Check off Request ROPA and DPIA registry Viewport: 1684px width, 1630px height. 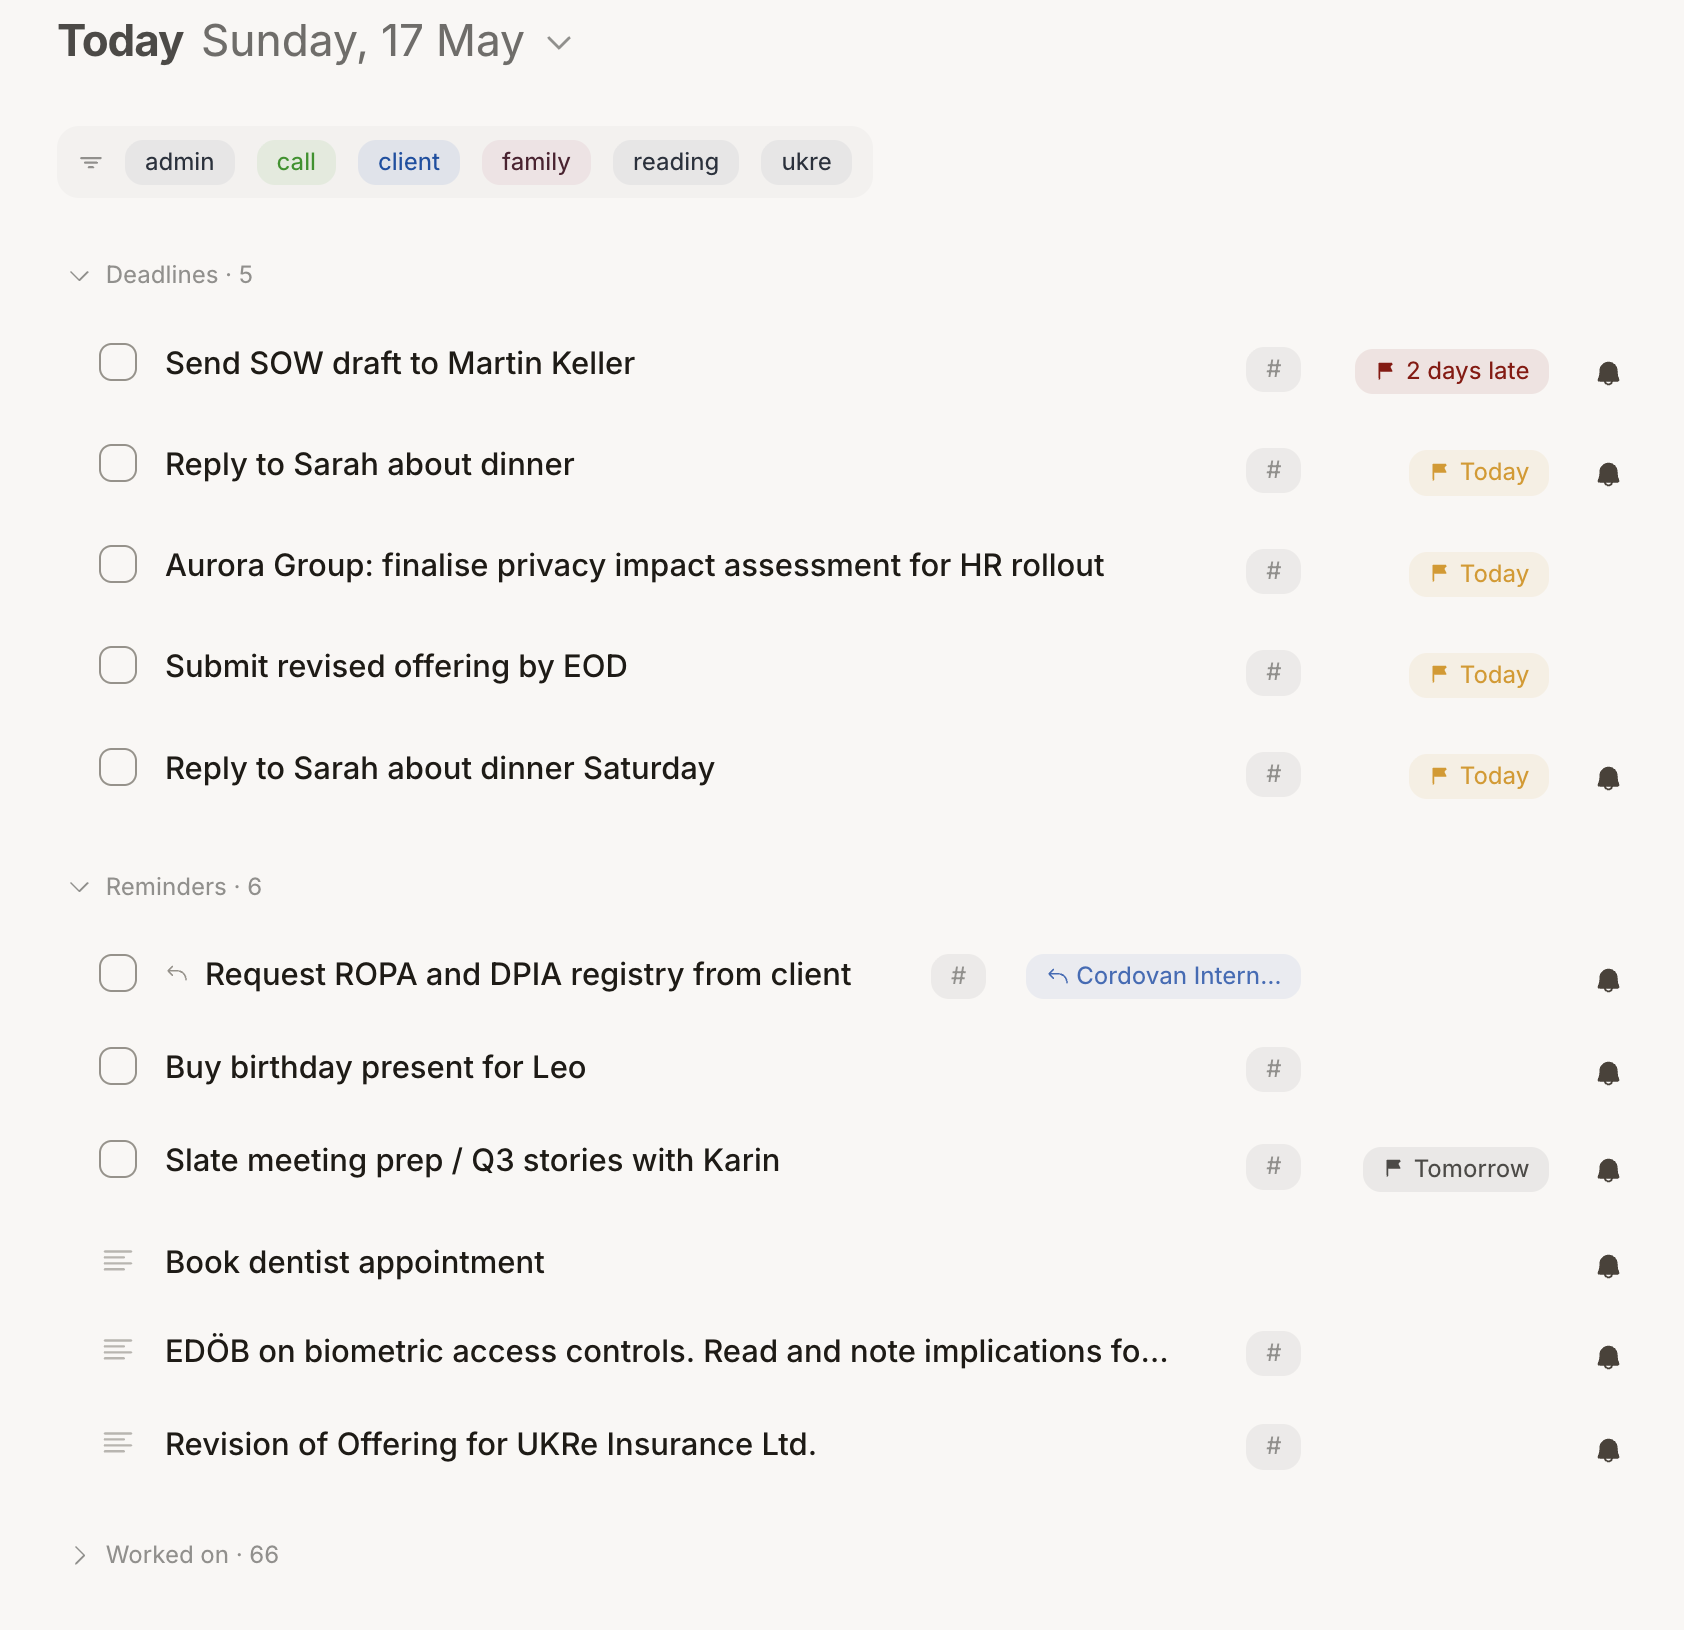[x=118, y=973]
